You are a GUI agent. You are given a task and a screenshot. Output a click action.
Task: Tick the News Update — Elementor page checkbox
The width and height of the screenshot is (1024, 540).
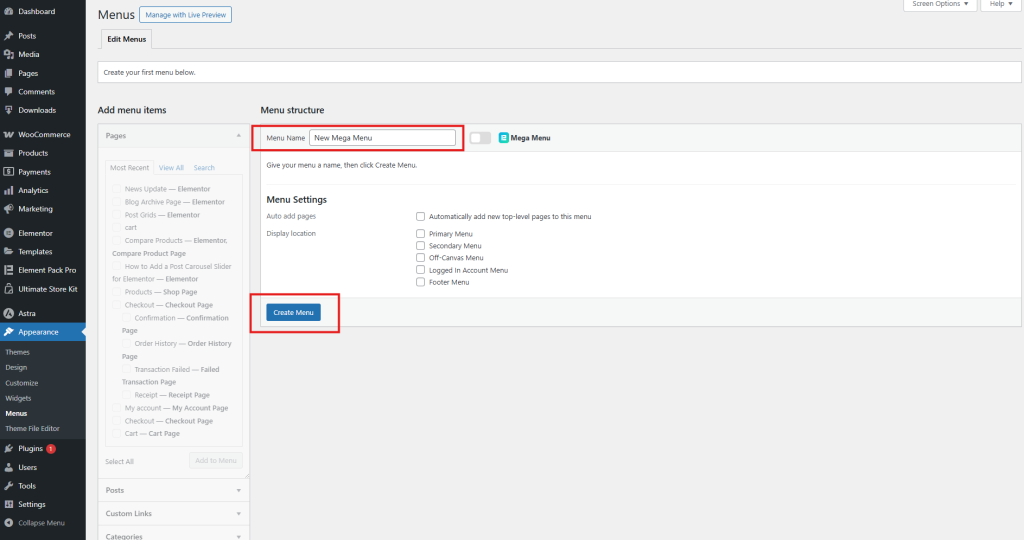[x=116, y=189]
